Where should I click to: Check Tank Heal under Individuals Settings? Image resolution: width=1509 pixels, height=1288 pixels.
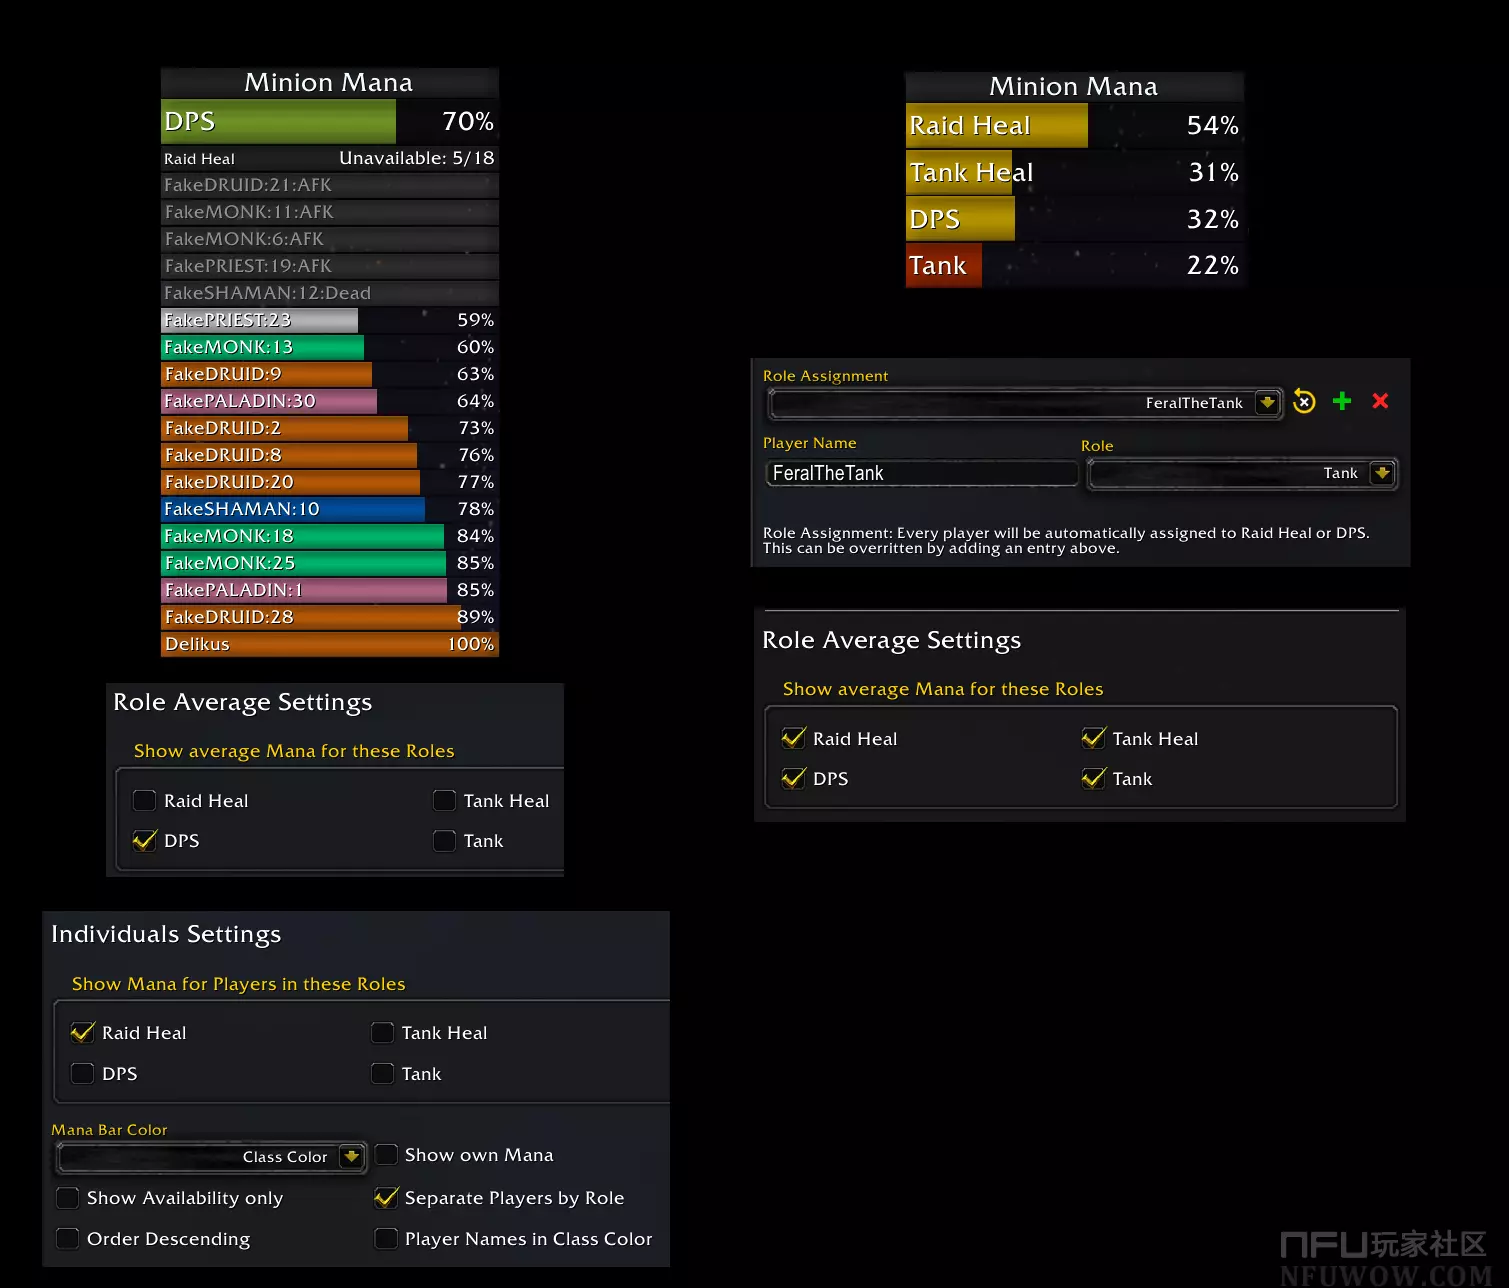(x=382, y=1032)
